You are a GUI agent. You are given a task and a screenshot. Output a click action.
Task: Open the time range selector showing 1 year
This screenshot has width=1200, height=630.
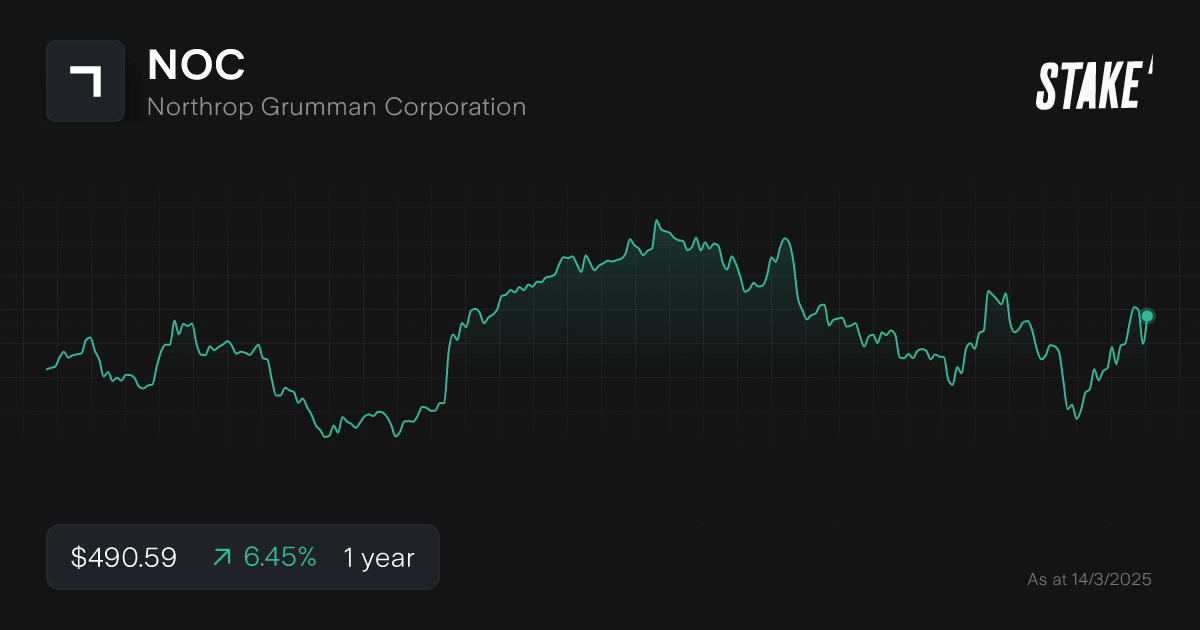tap(378, 557)
